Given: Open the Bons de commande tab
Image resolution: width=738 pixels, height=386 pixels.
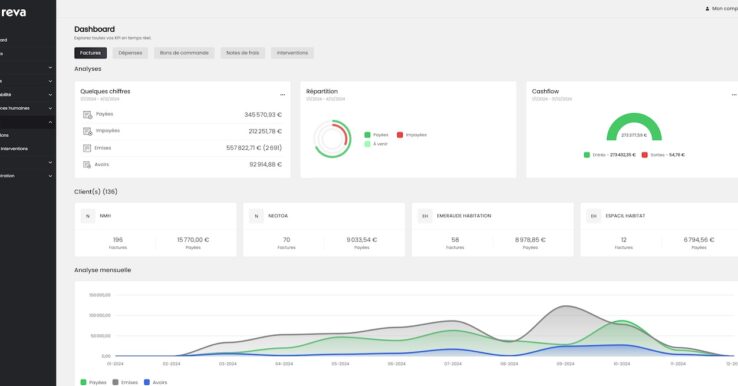Looking at the screenshot, I should (184, 53).
